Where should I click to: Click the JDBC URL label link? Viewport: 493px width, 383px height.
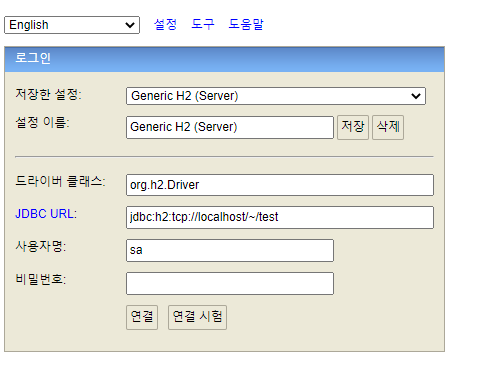click(46, 214)
